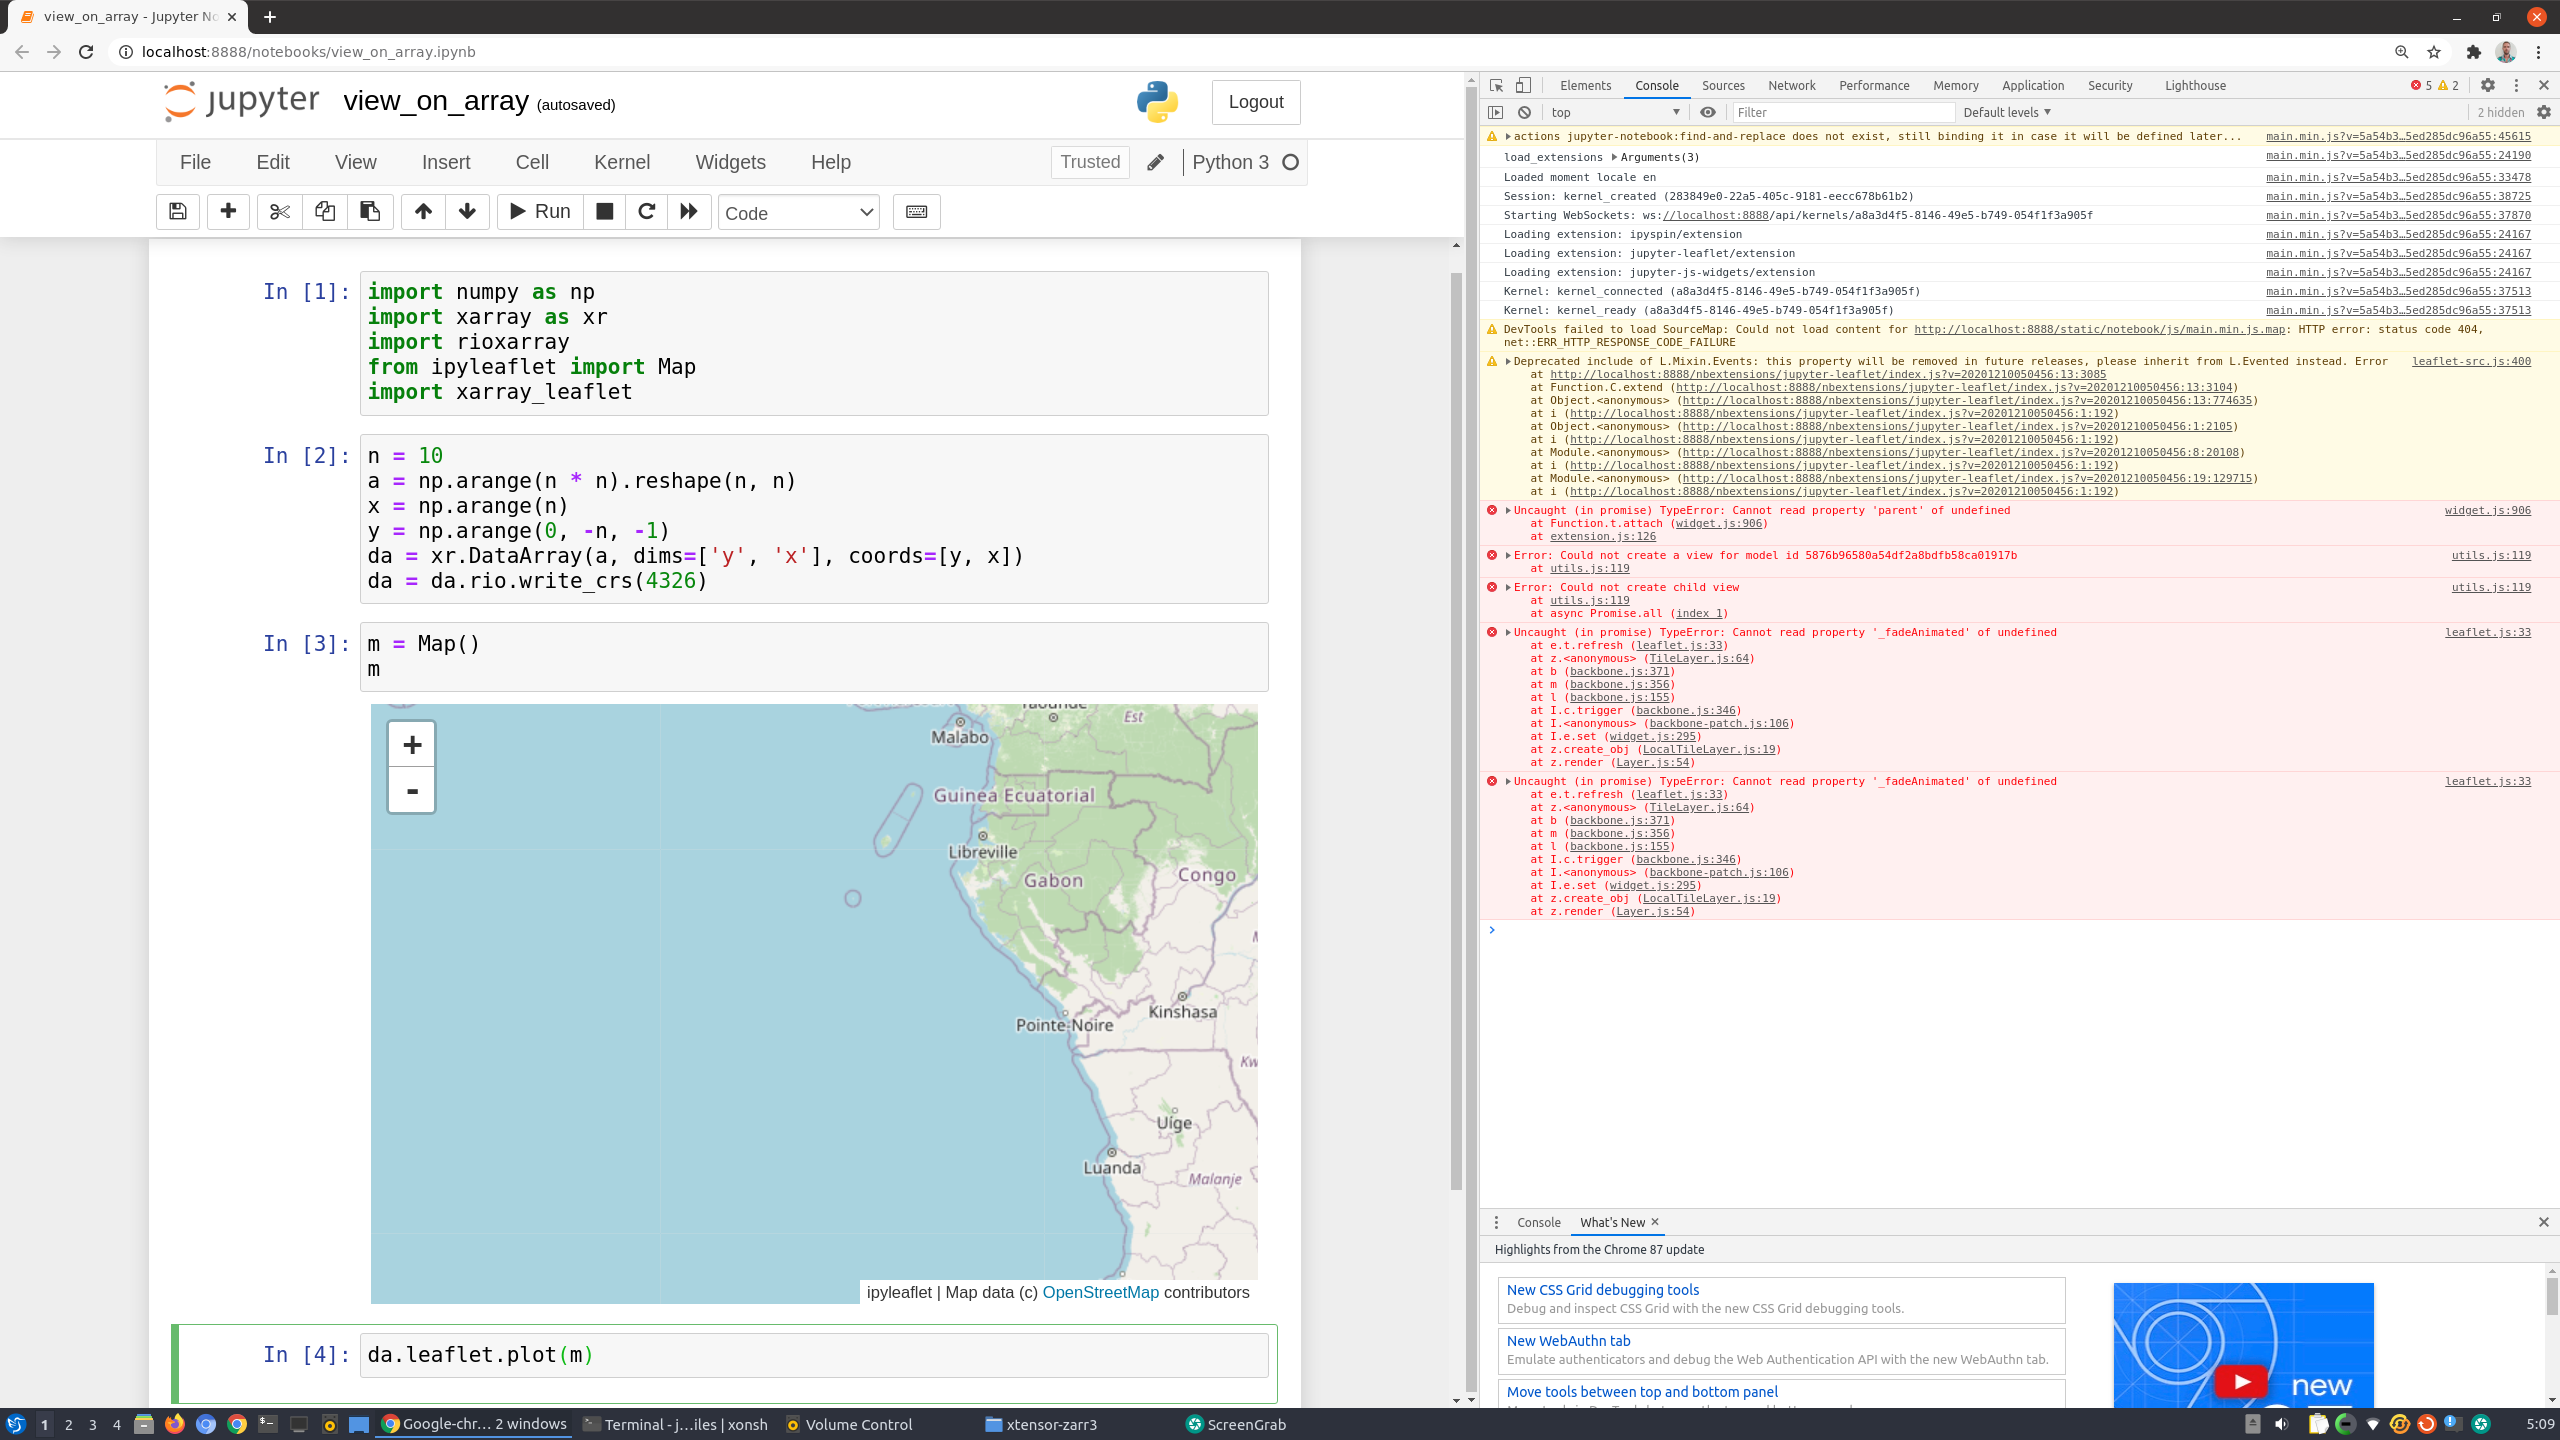The width and height of the screenshot is (2560, 1440).
Task: Open the OpenStreetMap attribution link
Action: click(1100, 1292)
